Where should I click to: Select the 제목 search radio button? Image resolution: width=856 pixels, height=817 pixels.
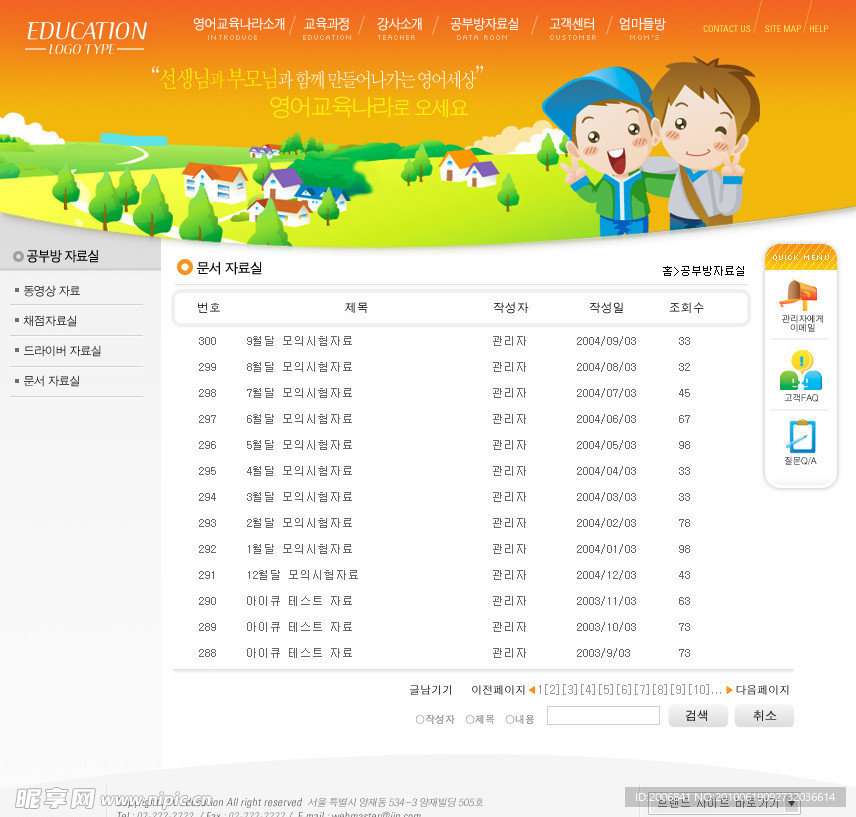point(469,719)
